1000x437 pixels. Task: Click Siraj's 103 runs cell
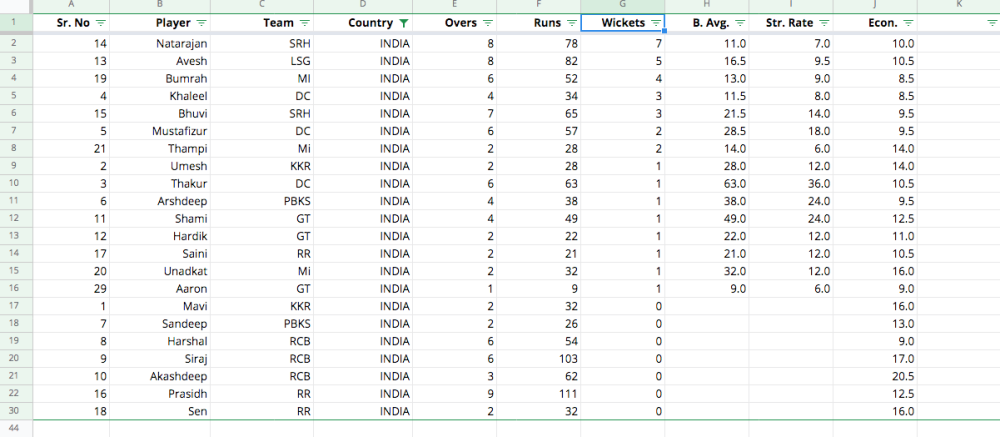click(538, 359)
